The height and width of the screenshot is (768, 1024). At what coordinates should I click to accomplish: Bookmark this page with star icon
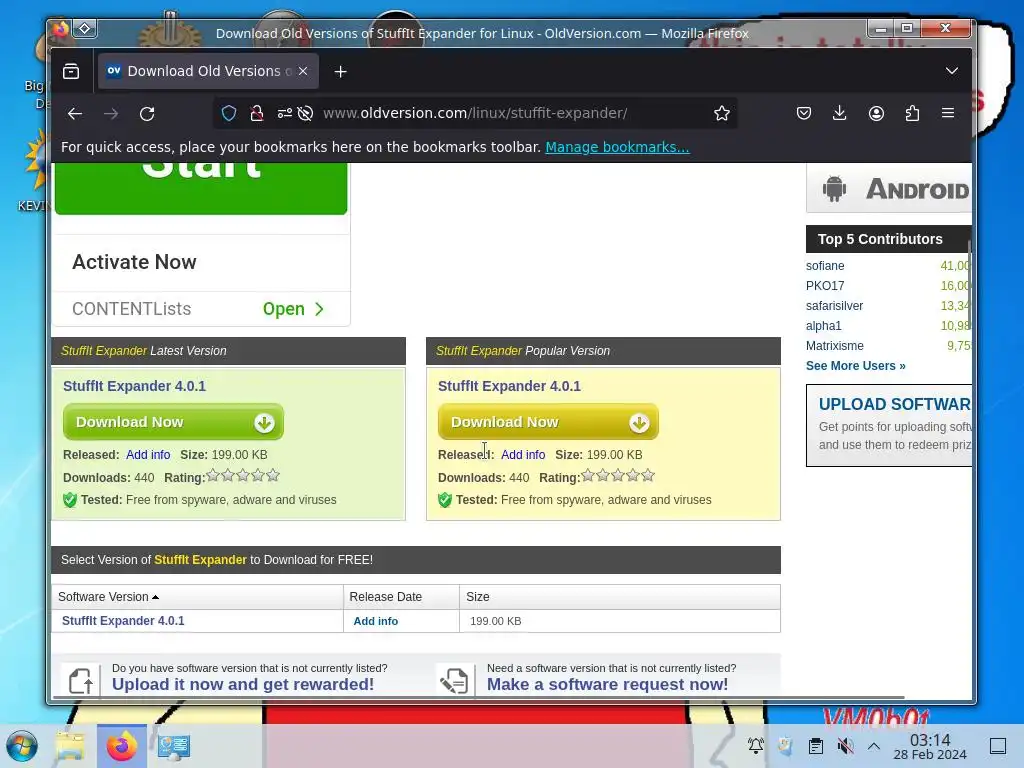[x=722, y=114]
